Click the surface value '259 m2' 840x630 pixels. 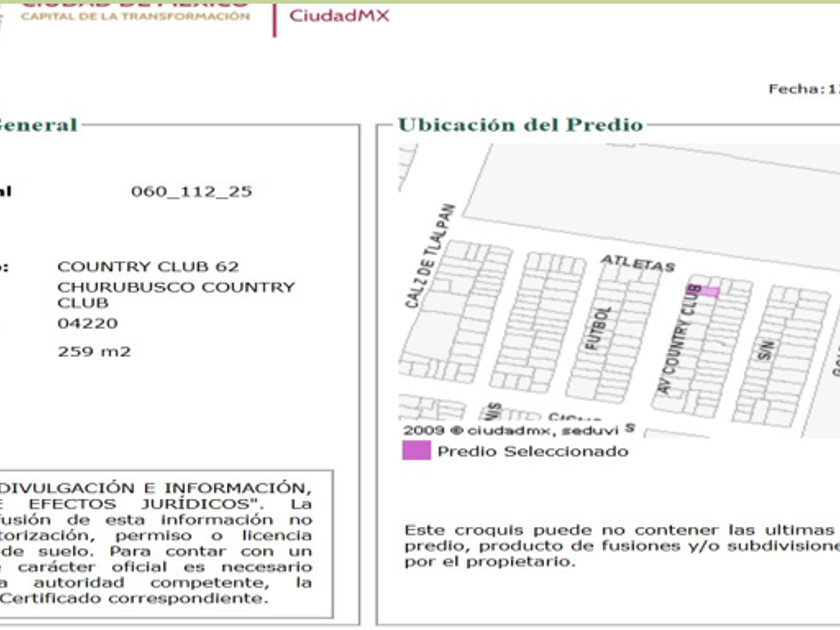(x=94, y=351)
